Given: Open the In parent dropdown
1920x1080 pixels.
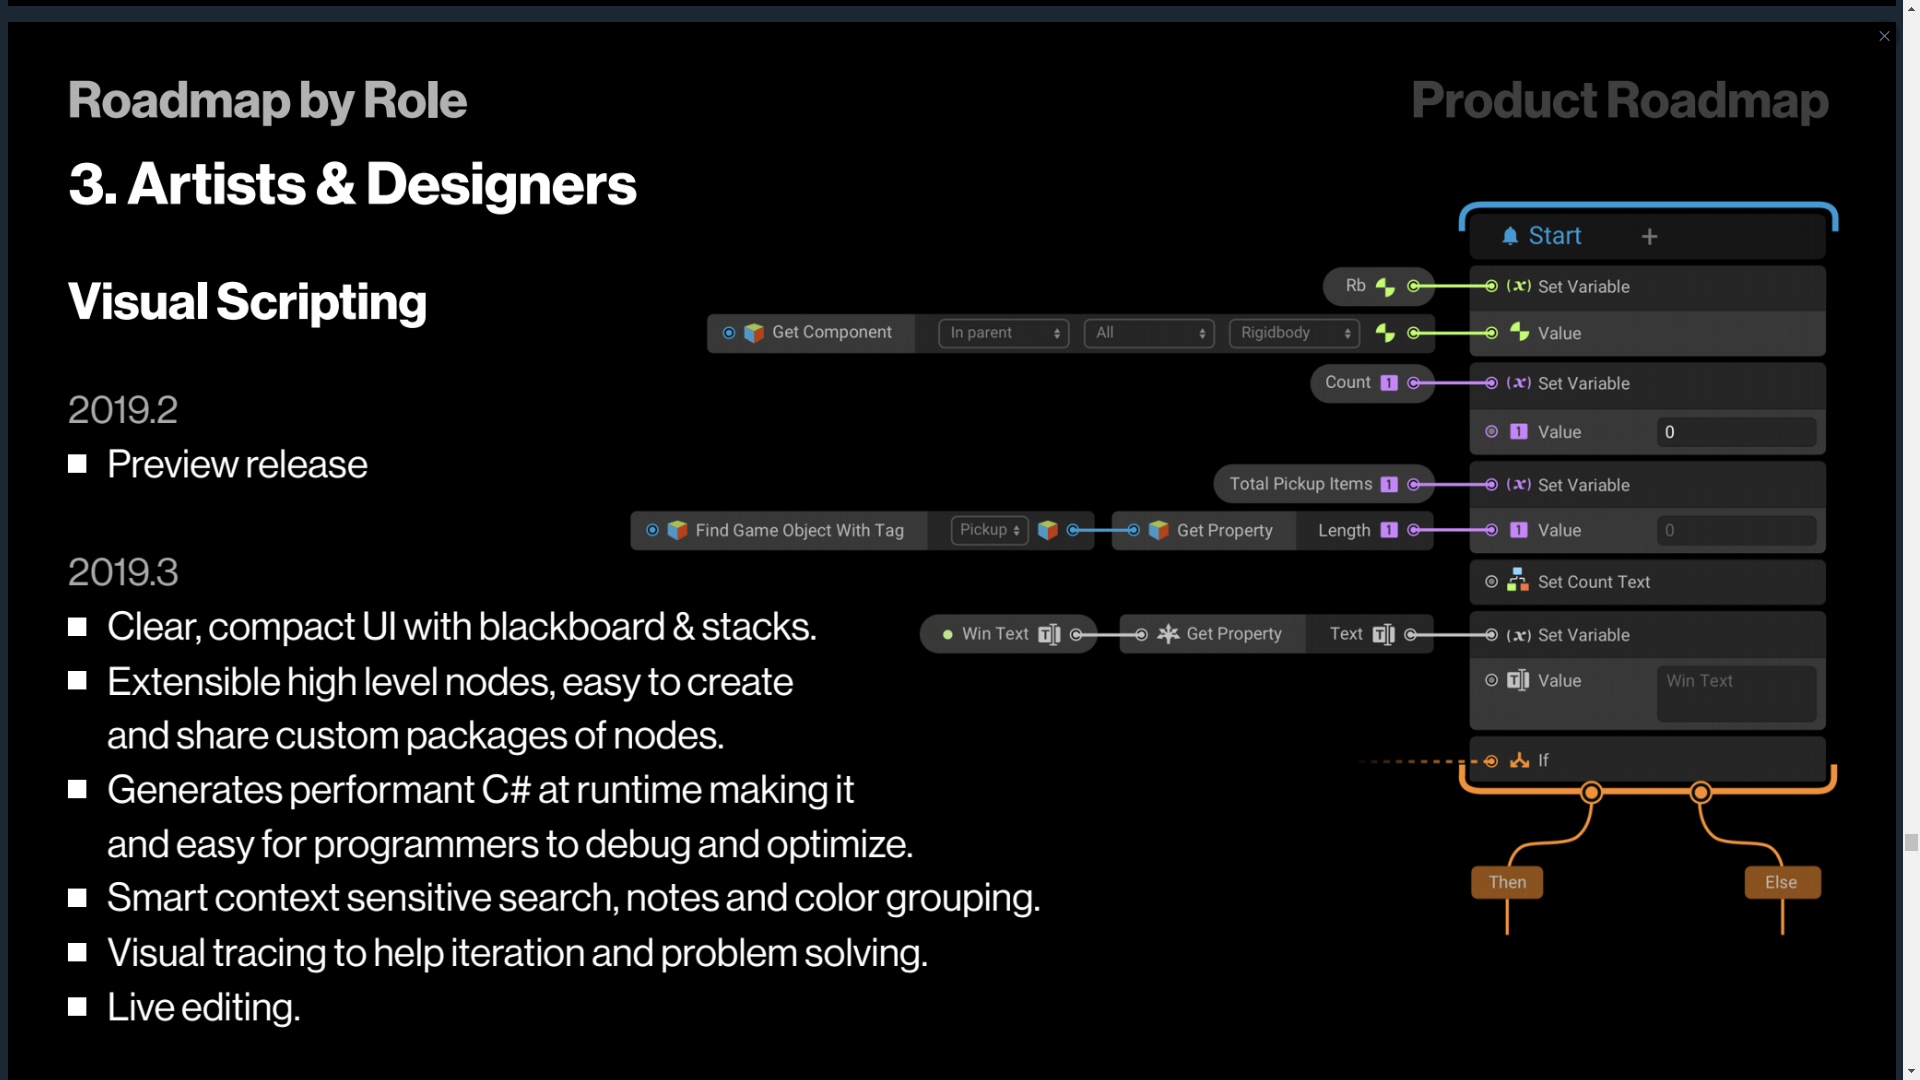Looking at the screenshot, I should coord(1003,333).
